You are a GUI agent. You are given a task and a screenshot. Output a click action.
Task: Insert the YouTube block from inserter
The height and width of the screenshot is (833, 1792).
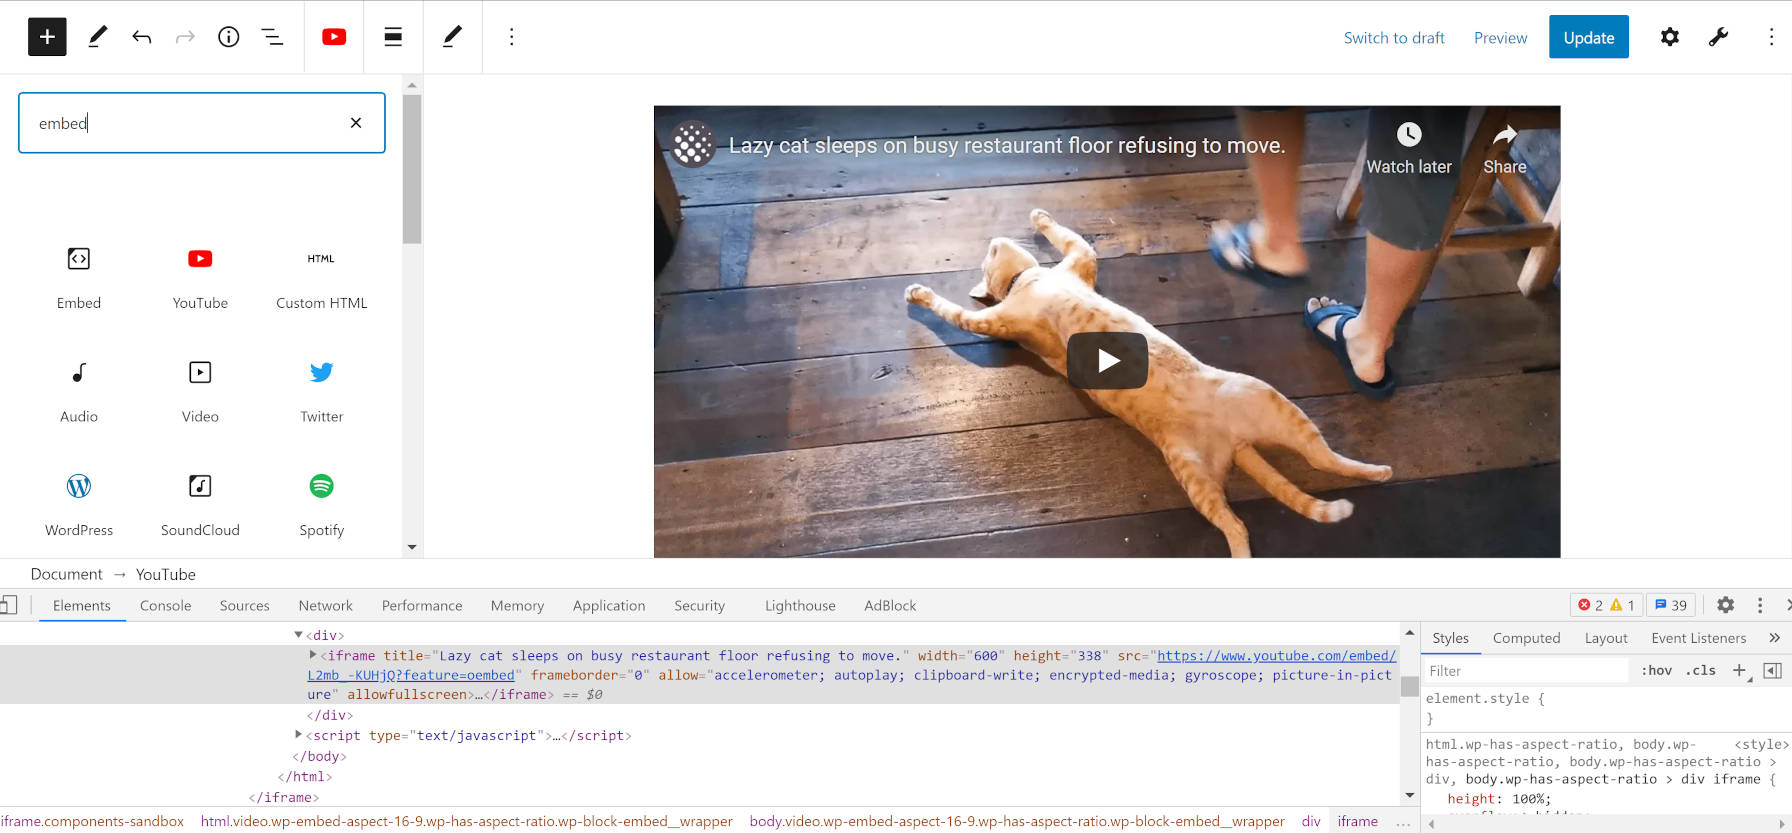point(200,278)
